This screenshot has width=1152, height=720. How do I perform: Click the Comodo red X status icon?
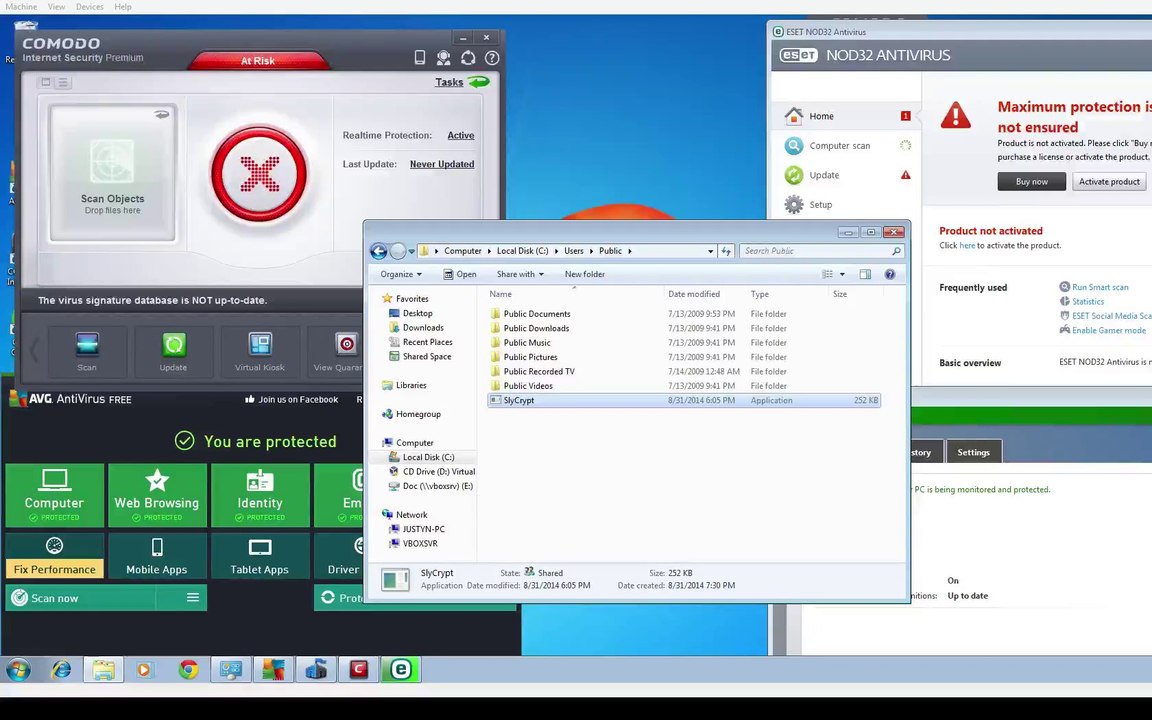[259, 173]
